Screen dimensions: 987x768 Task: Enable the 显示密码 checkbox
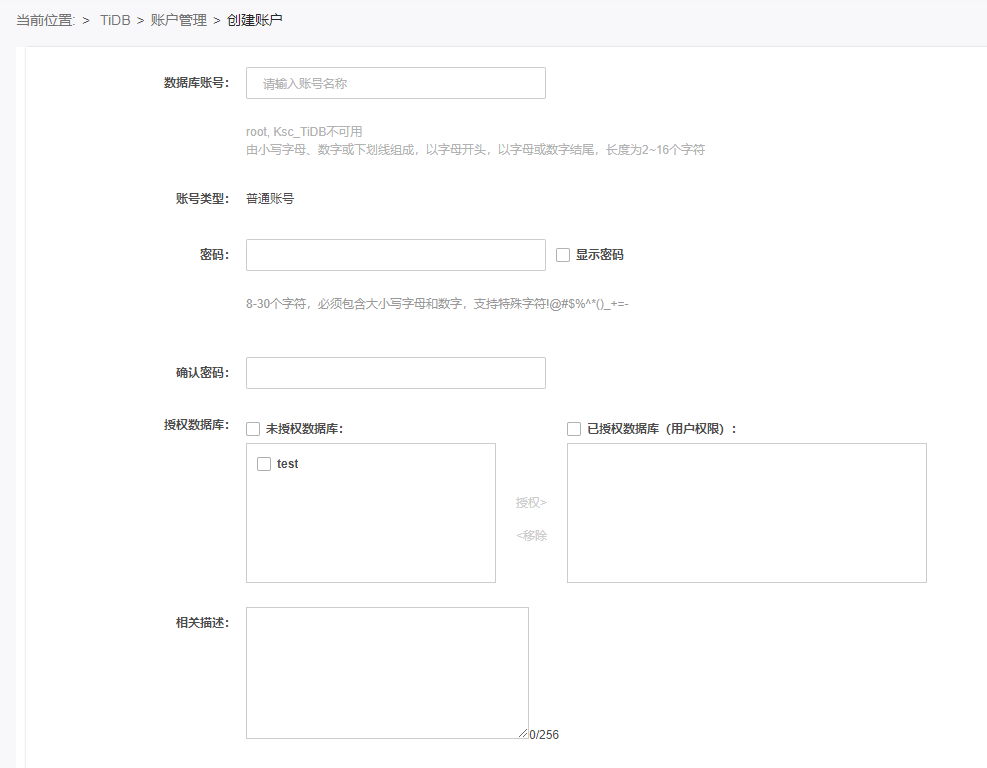point(563,255)
